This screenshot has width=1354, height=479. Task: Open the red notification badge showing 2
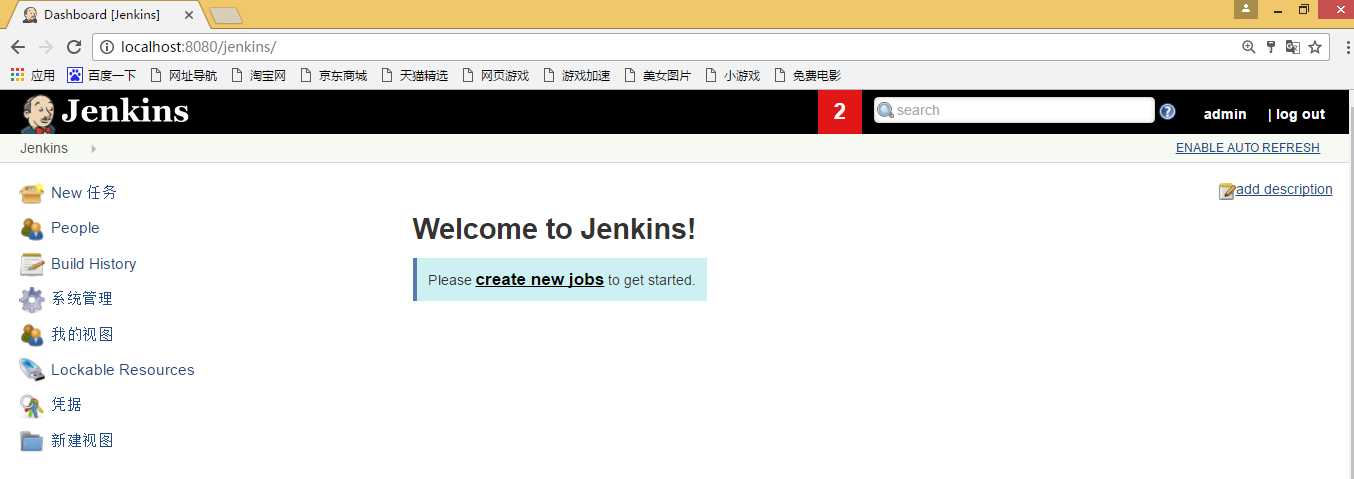tap(840, 112)
